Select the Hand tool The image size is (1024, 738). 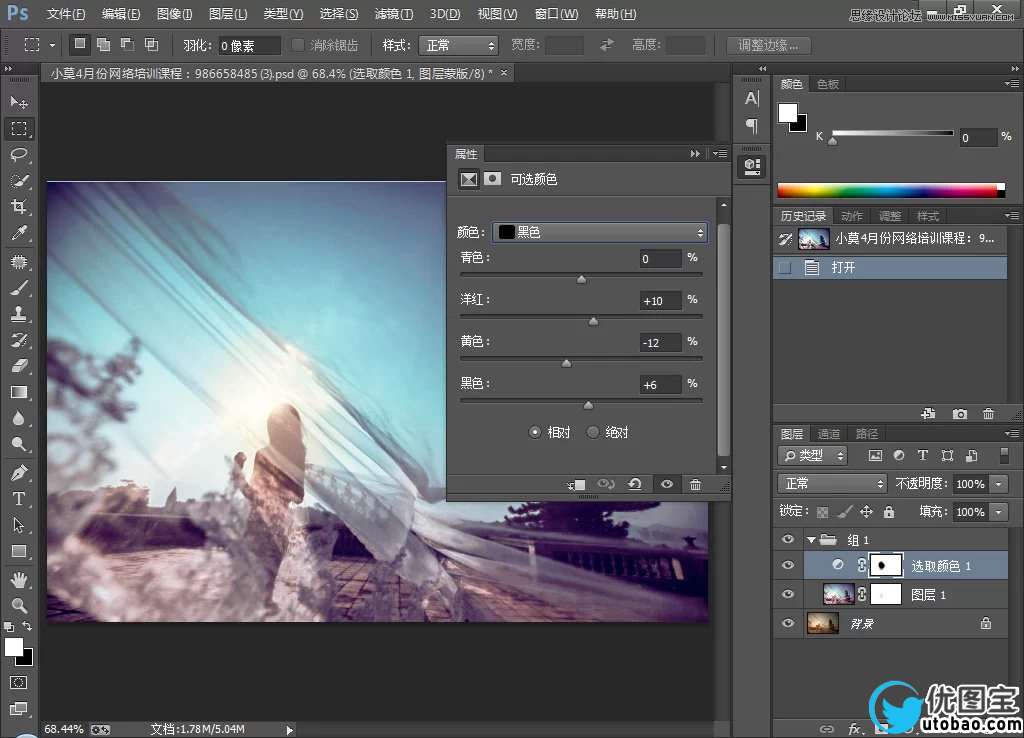[19, 579]
